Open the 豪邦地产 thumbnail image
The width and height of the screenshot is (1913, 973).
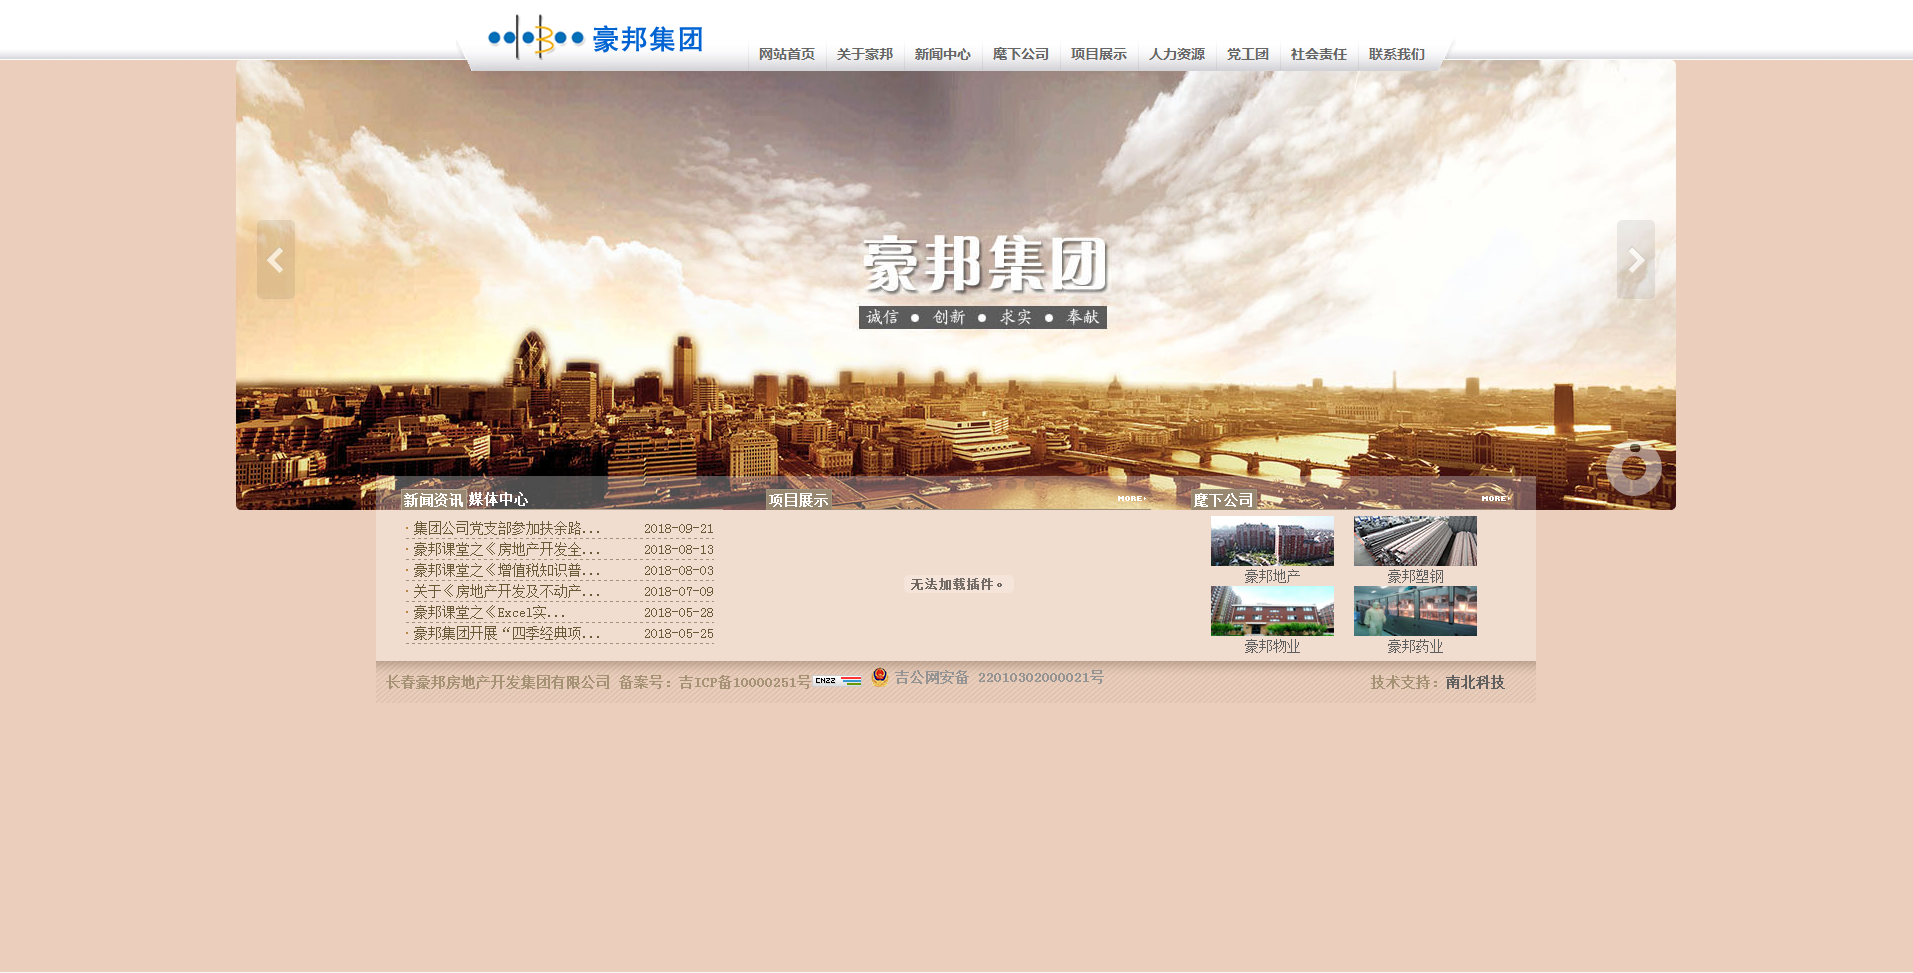point(1272,541)
